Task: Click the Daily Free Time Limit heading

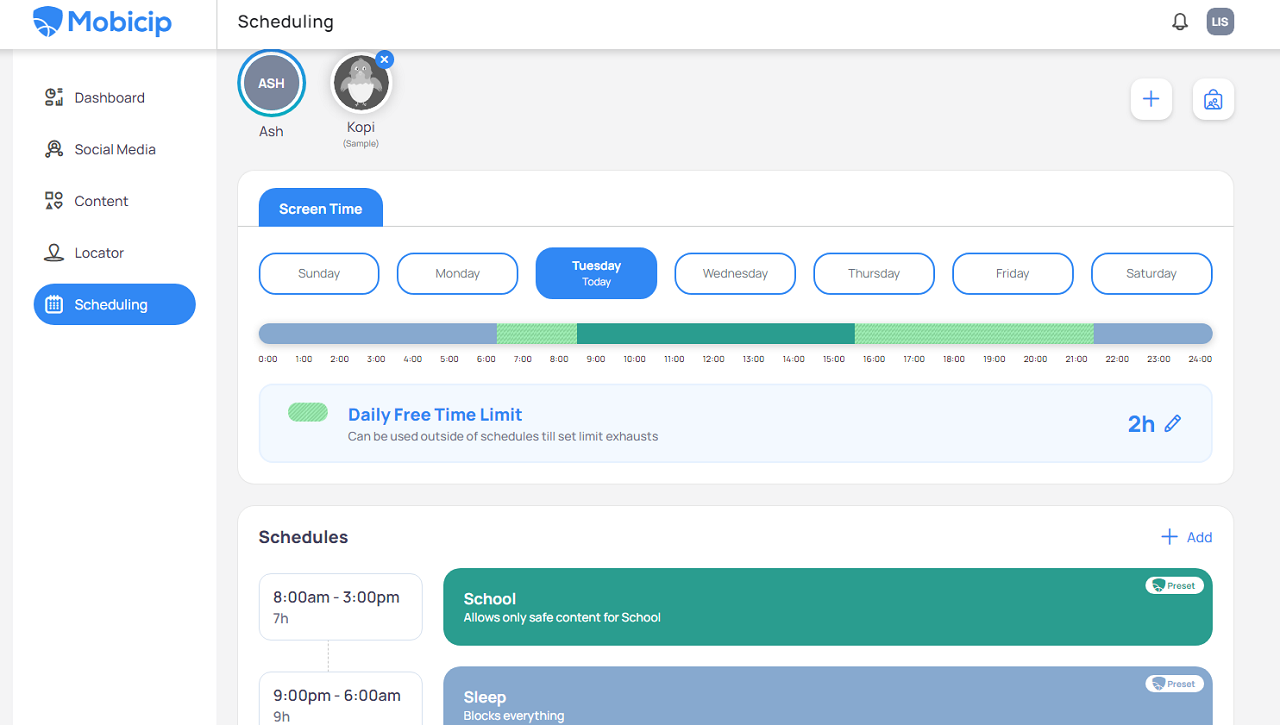Action: [435, 414]
